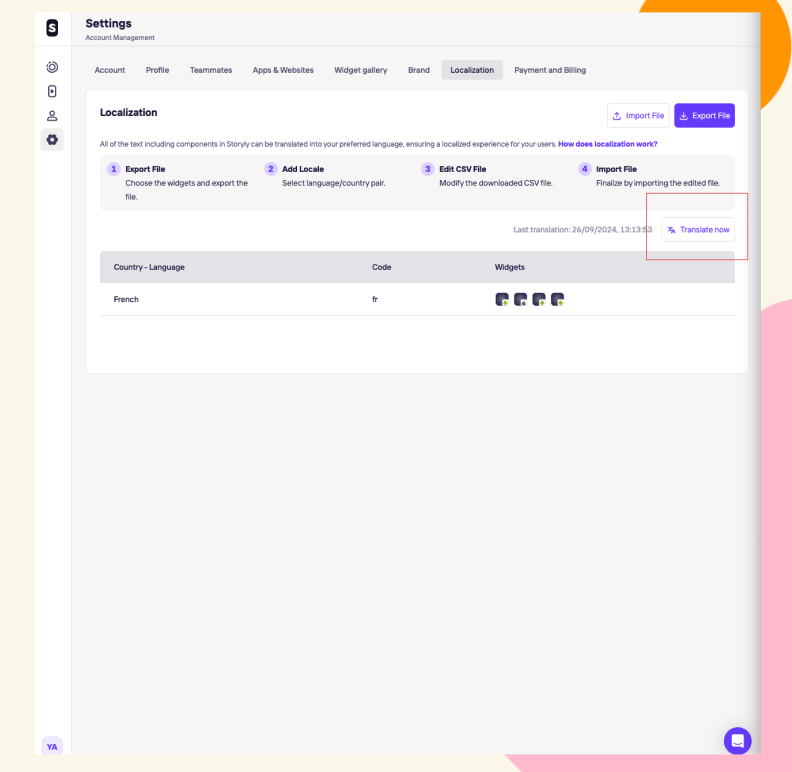Click the Last translation timestamp text
The height and width of the screenshot is (772, 792).
(582, 229)
